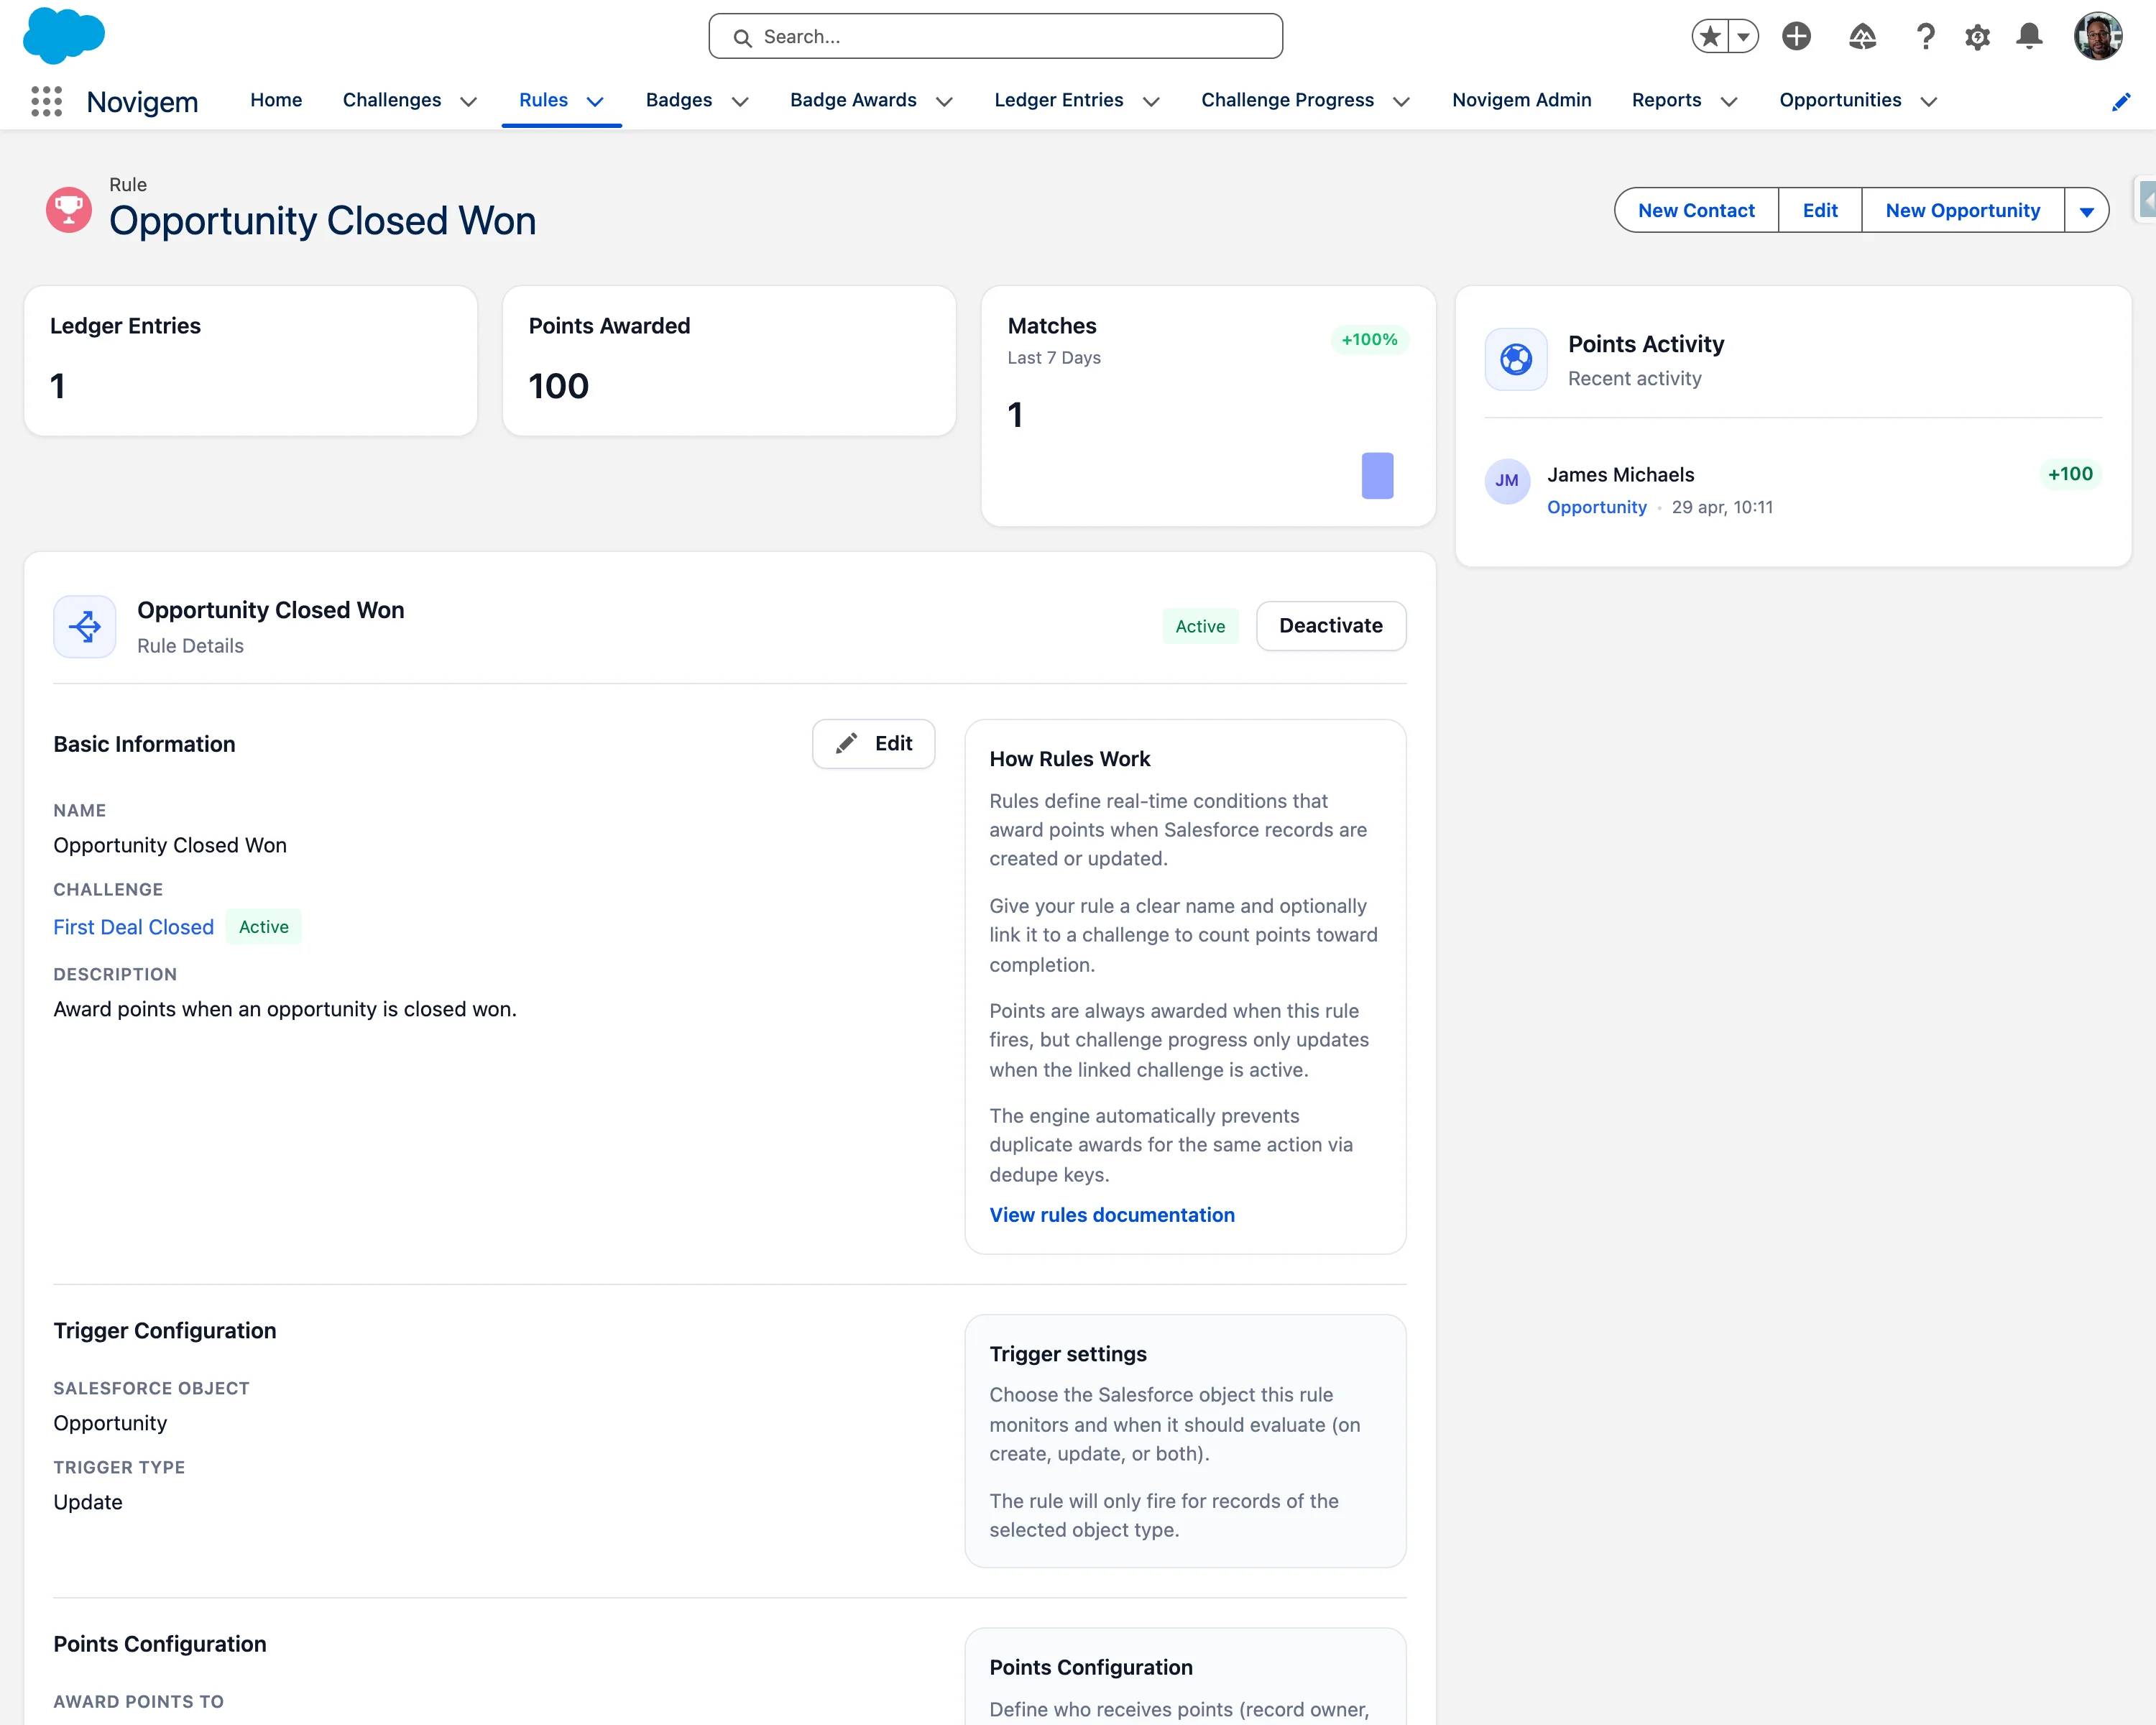This screenshot has height=1725, width=2156.
Task: Expand the Ledger Entries tab chevron
Action: pyautogui.click(x=1151, y=101)
